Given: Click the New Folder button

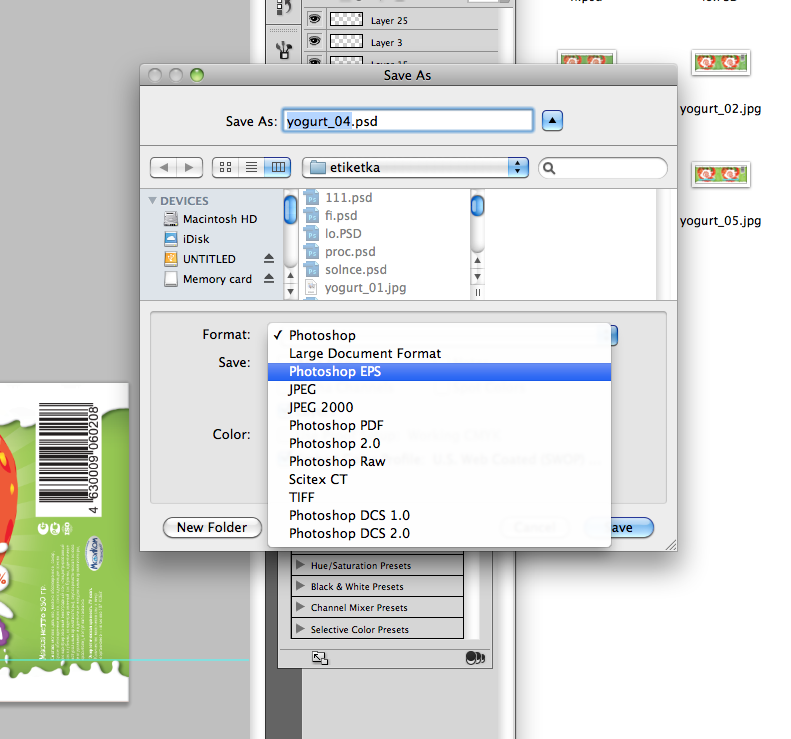Looking at the screenshot, I should (212, 528).
